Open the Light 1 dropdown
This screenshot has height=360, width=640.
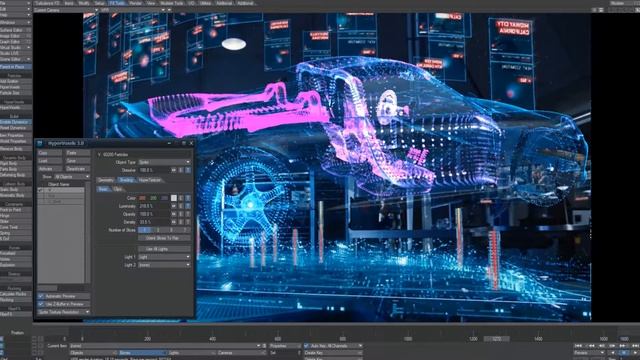pyautogui.click(x=164, y=257)
